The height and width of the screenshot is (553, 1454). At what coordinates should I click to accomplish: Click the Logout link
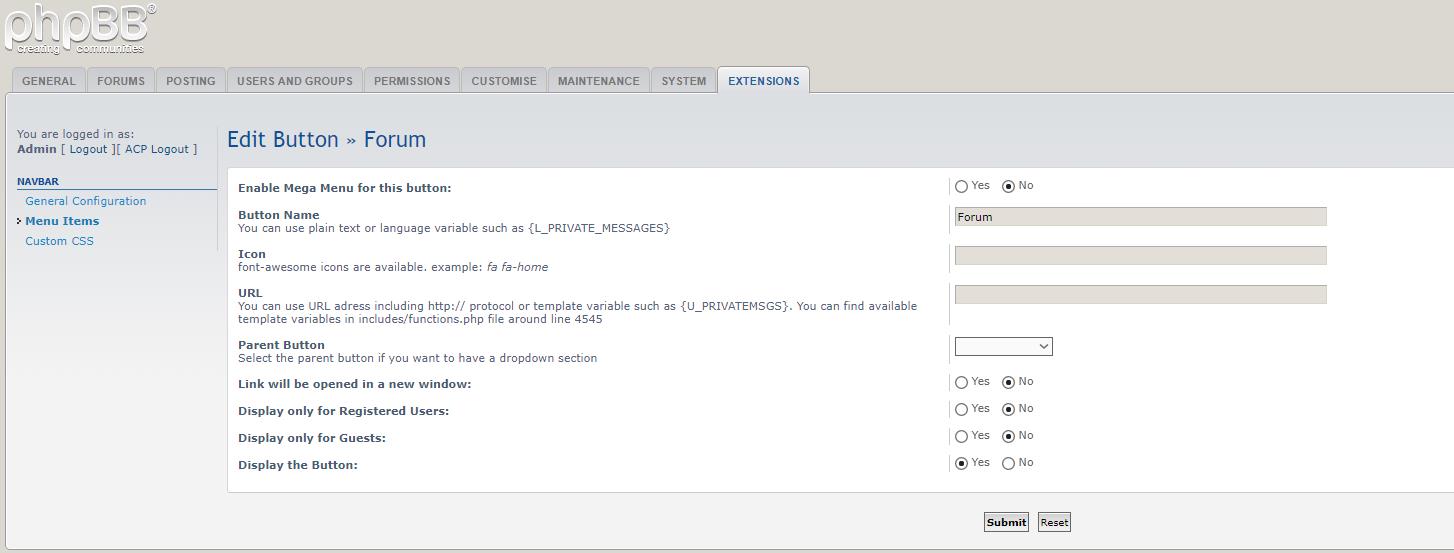coord(88,149)
